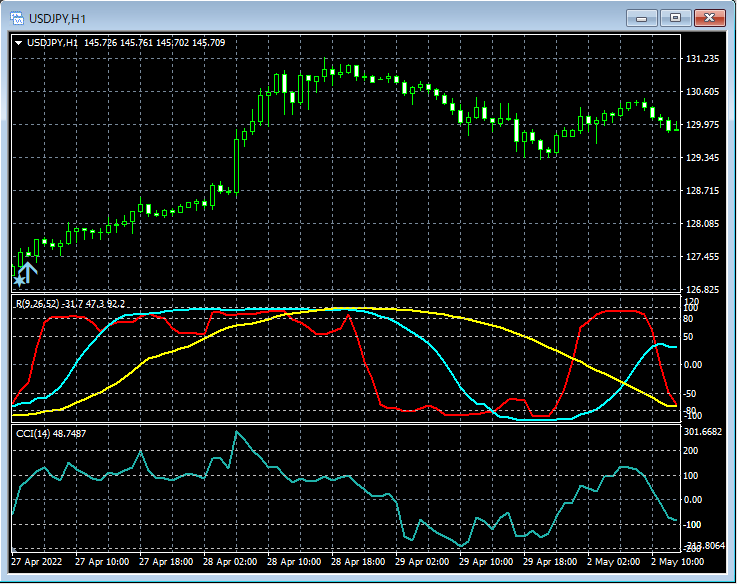
Task: Click the 127.455 price scale label
Action: click(702, 256)
